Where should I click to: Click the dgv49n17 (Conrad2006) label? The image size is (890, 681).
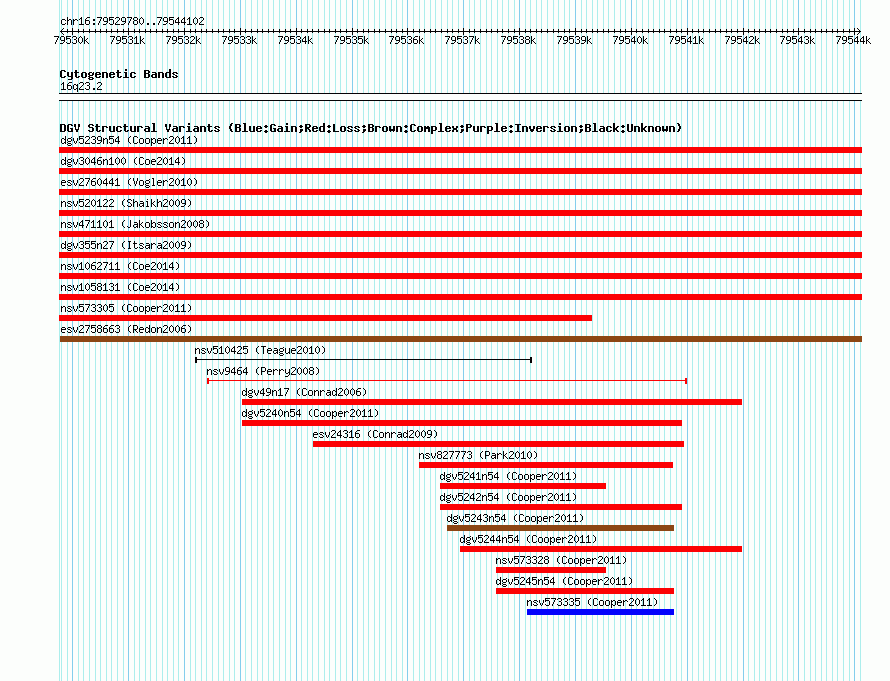click(304, 392)
